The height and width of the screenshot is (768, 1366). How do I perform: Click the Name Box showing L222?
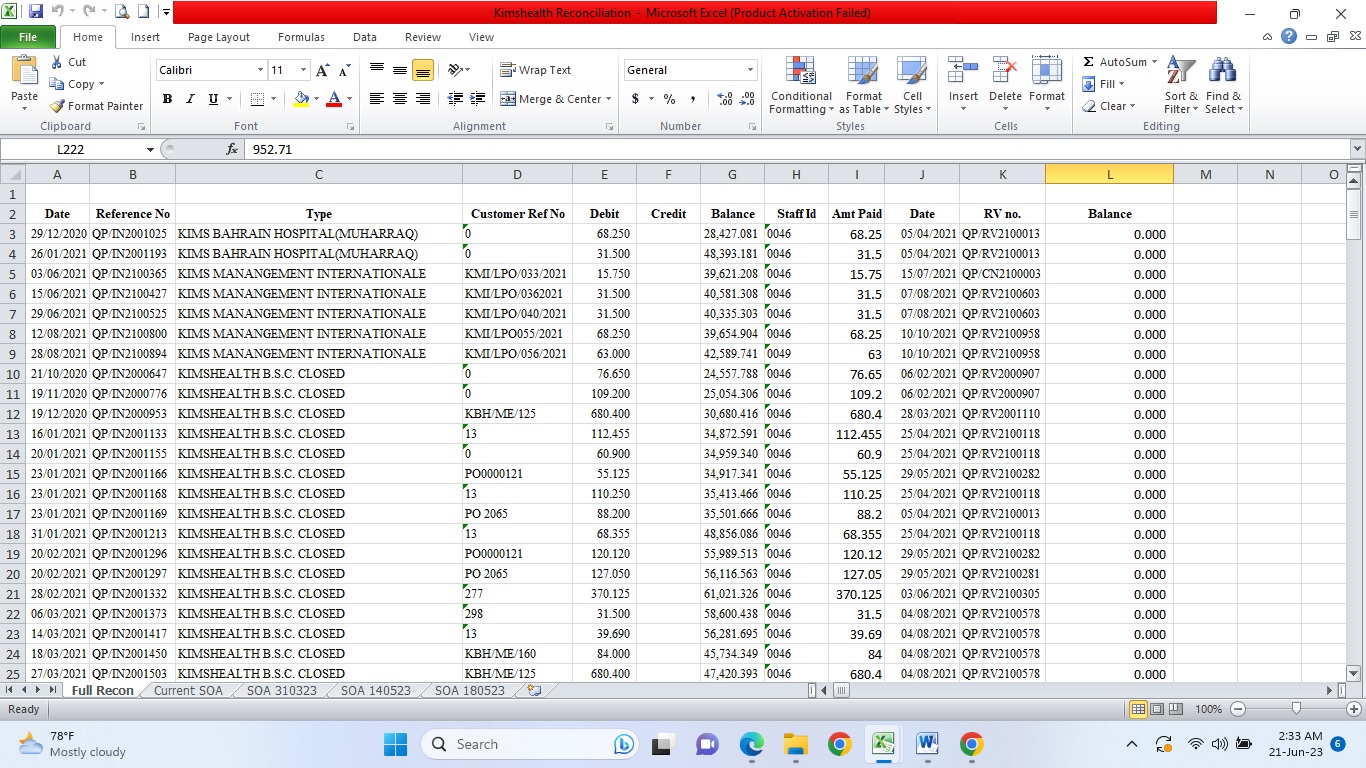click(x=72, y=149)
